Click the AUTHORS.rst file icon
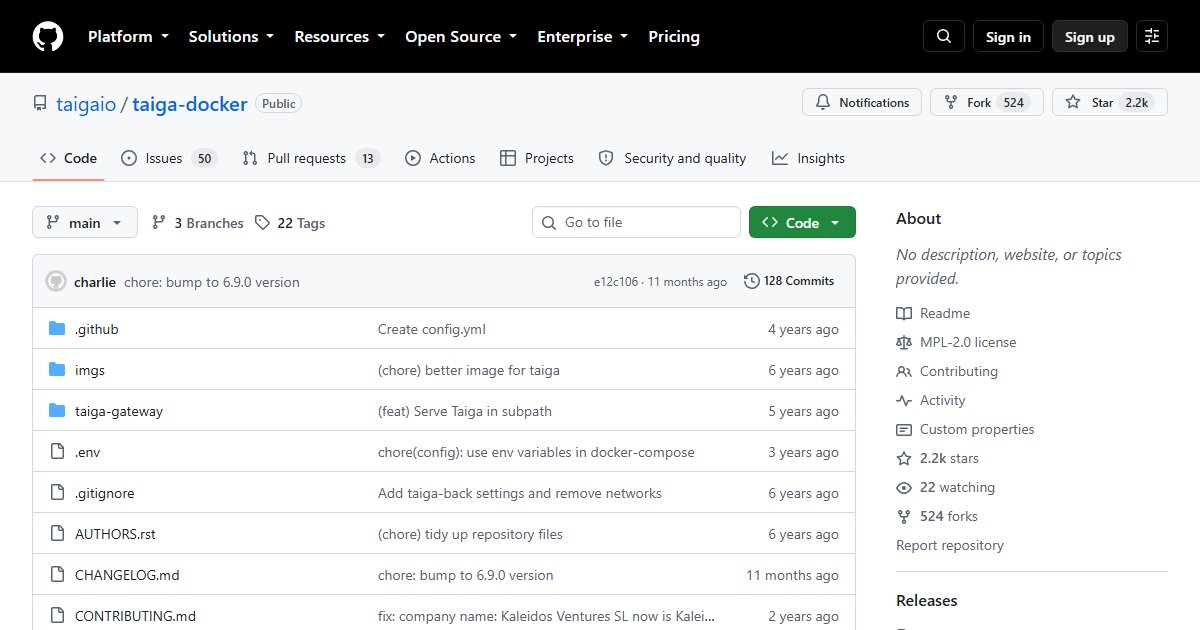 (57, 534)
